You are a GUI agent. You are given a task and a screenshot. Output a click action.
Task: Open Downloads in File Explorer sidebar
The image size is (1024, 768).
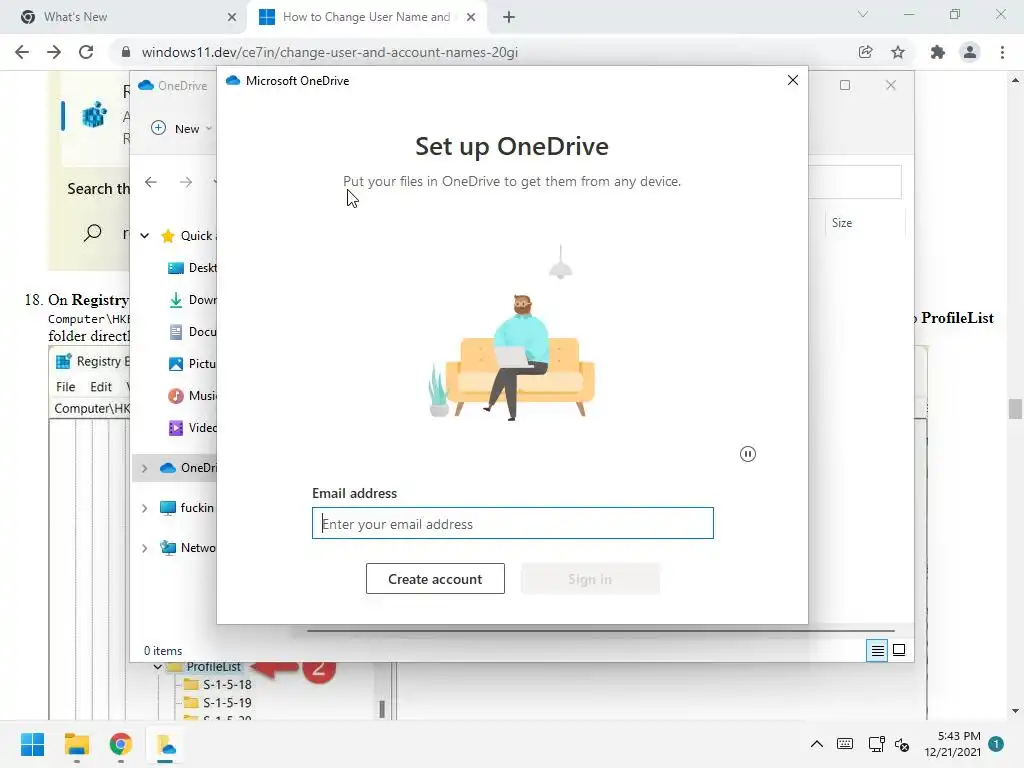tap(192, 300)
